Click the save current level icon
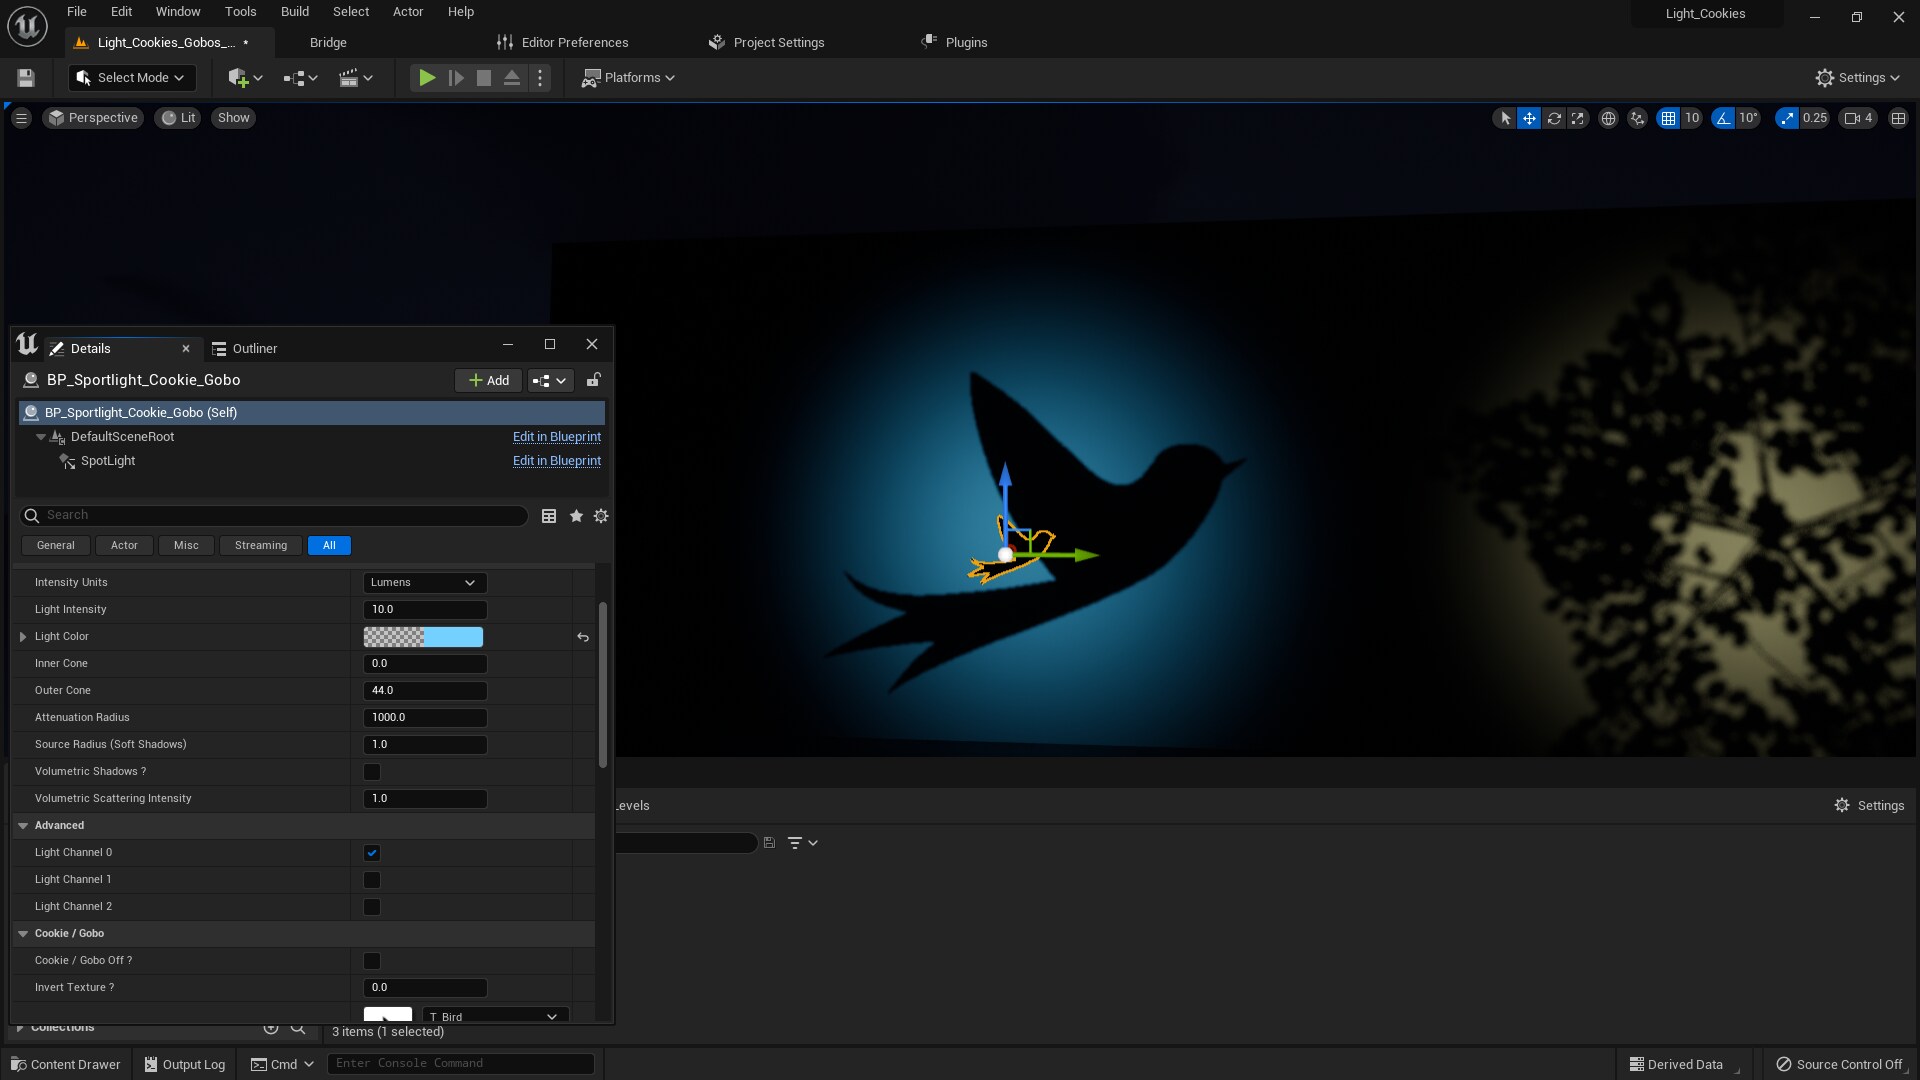 [25, 77]
